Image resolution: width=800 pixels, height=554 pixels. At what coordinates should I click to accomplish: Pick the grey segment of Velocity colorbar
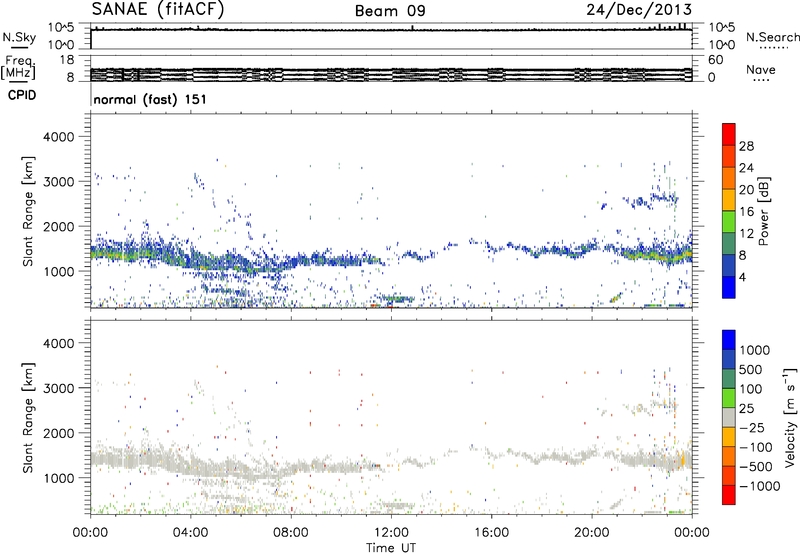coord(729,417)
